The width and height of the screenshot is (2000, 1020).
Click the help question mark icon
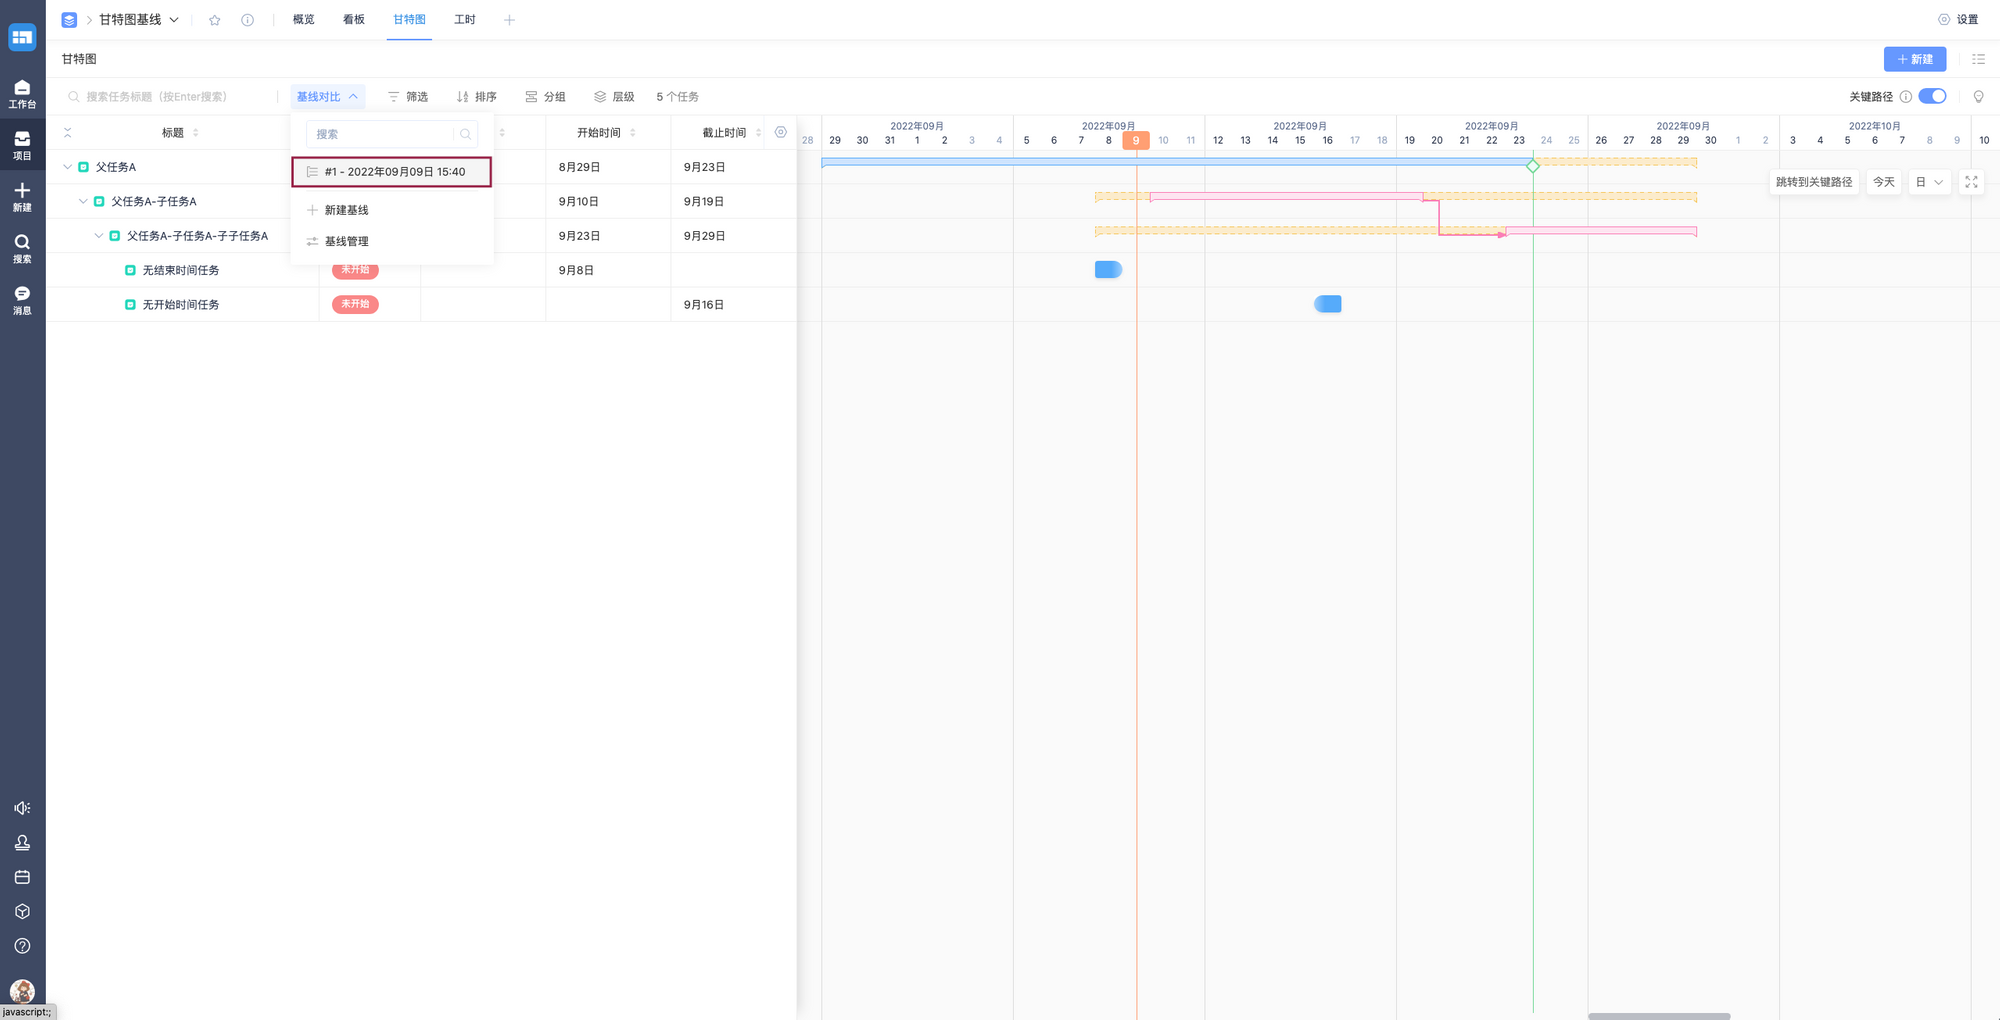22,946
